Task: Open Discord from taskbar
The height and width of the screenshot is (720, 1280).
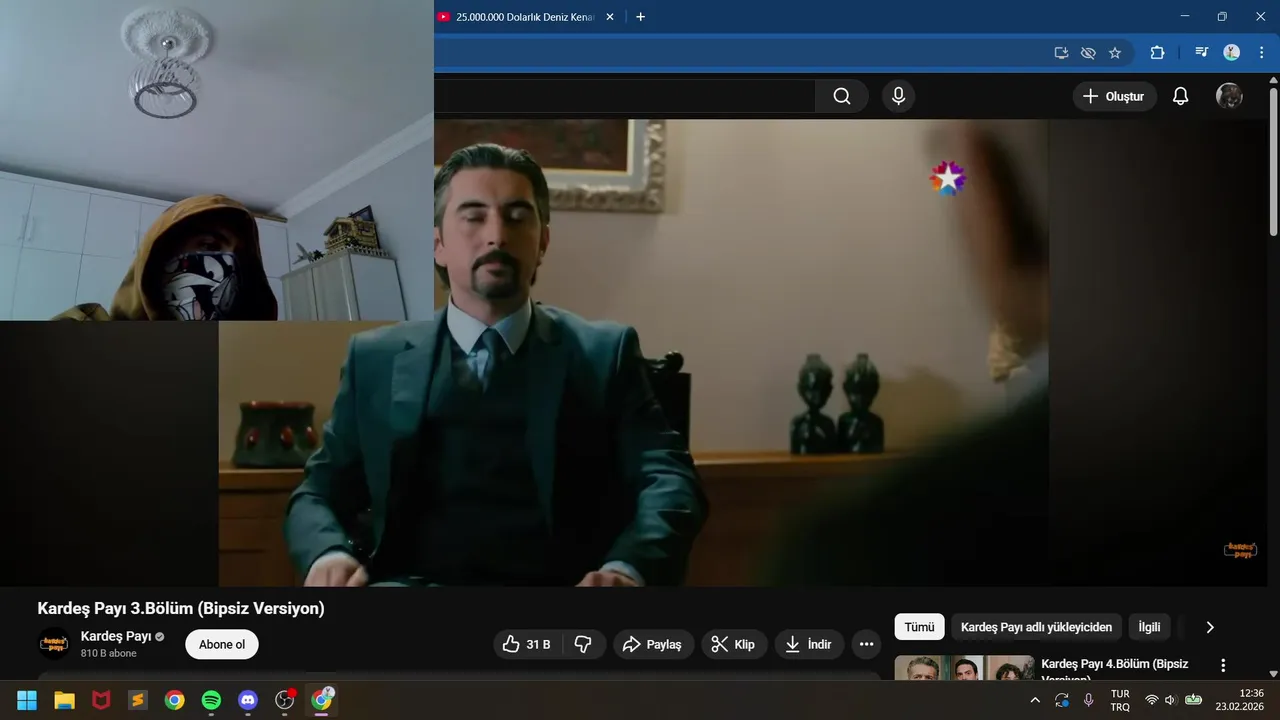Action: click(x=248, y=700)
